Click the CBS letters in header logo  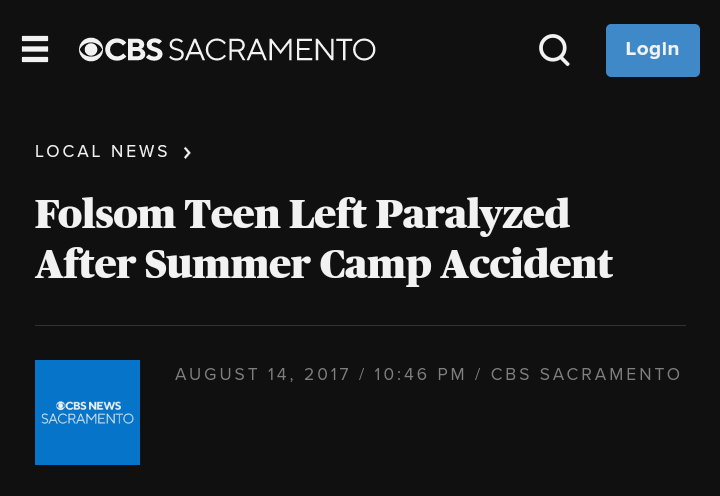point(133,49)
